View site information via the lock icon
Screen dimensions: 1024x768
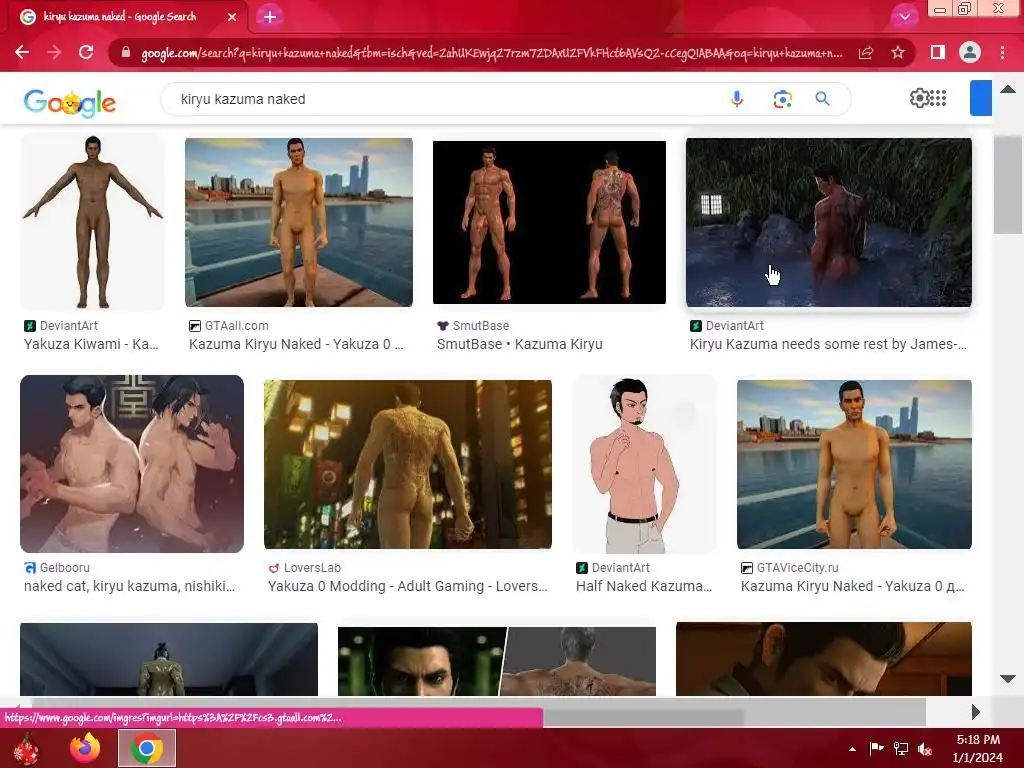point(125,53)
